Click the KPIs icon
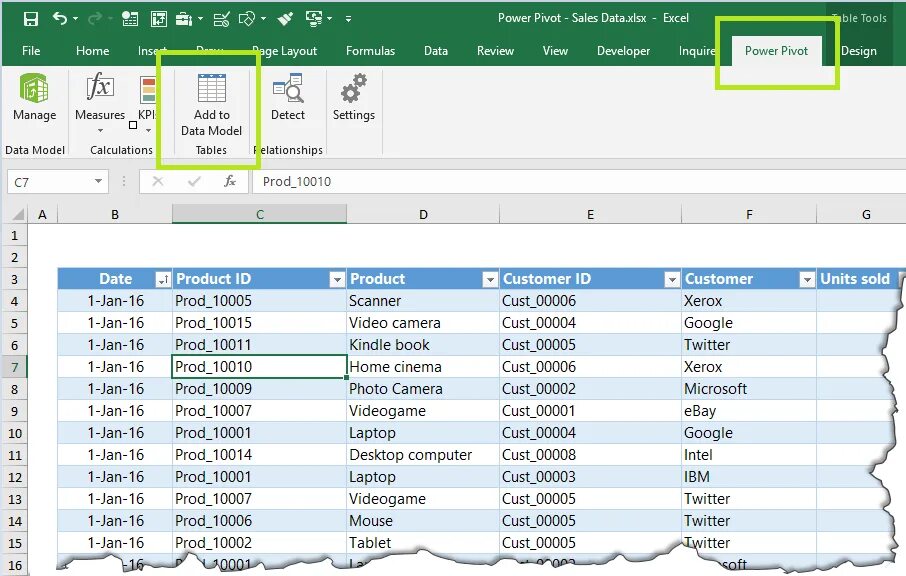Viewport: 906px width, 576px height. [x=148, y=91]
